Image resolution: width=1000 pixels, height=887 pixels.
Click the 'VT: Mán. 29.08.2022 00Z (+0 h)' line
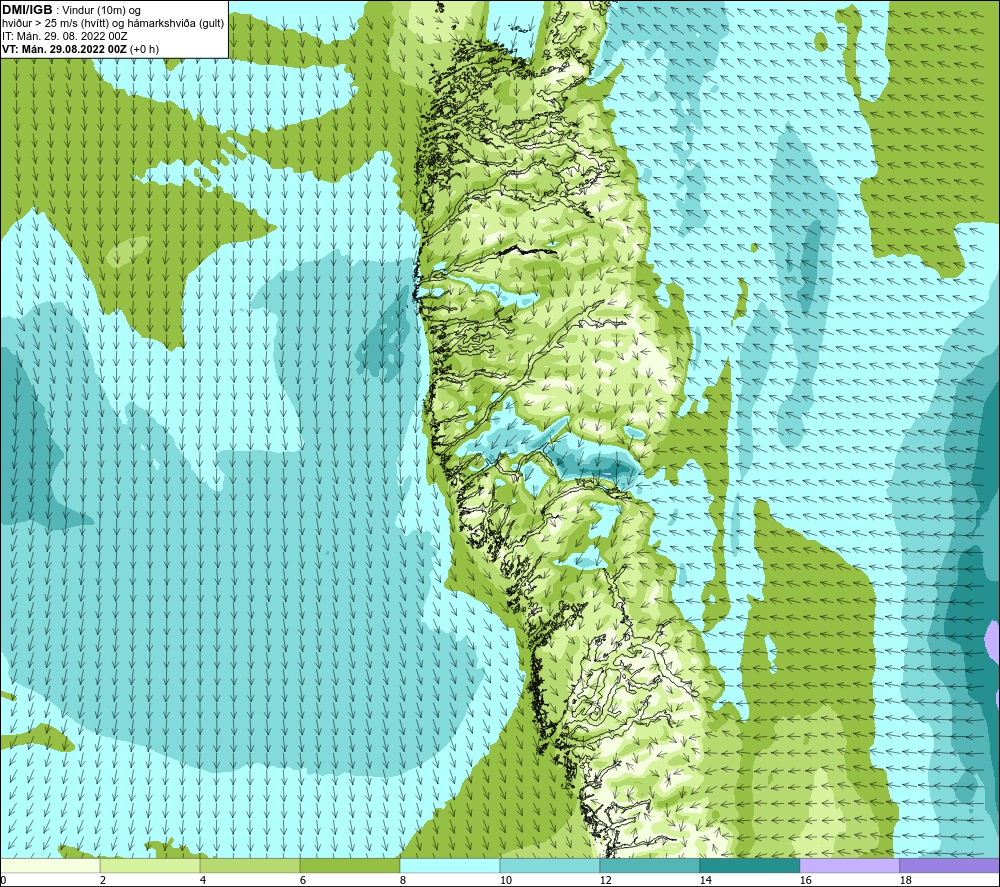tap(80, 49)
